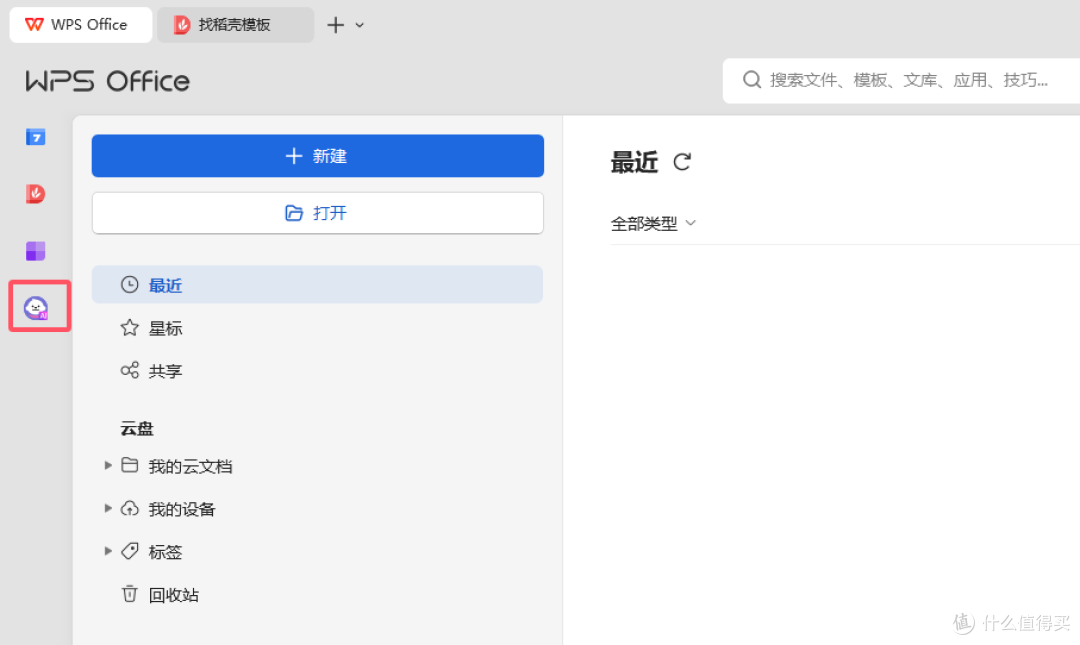The width and height of the screenshot is (1080, 645).
Task: Open 我的云文档 folder
Action: click(x=190, y=467)
